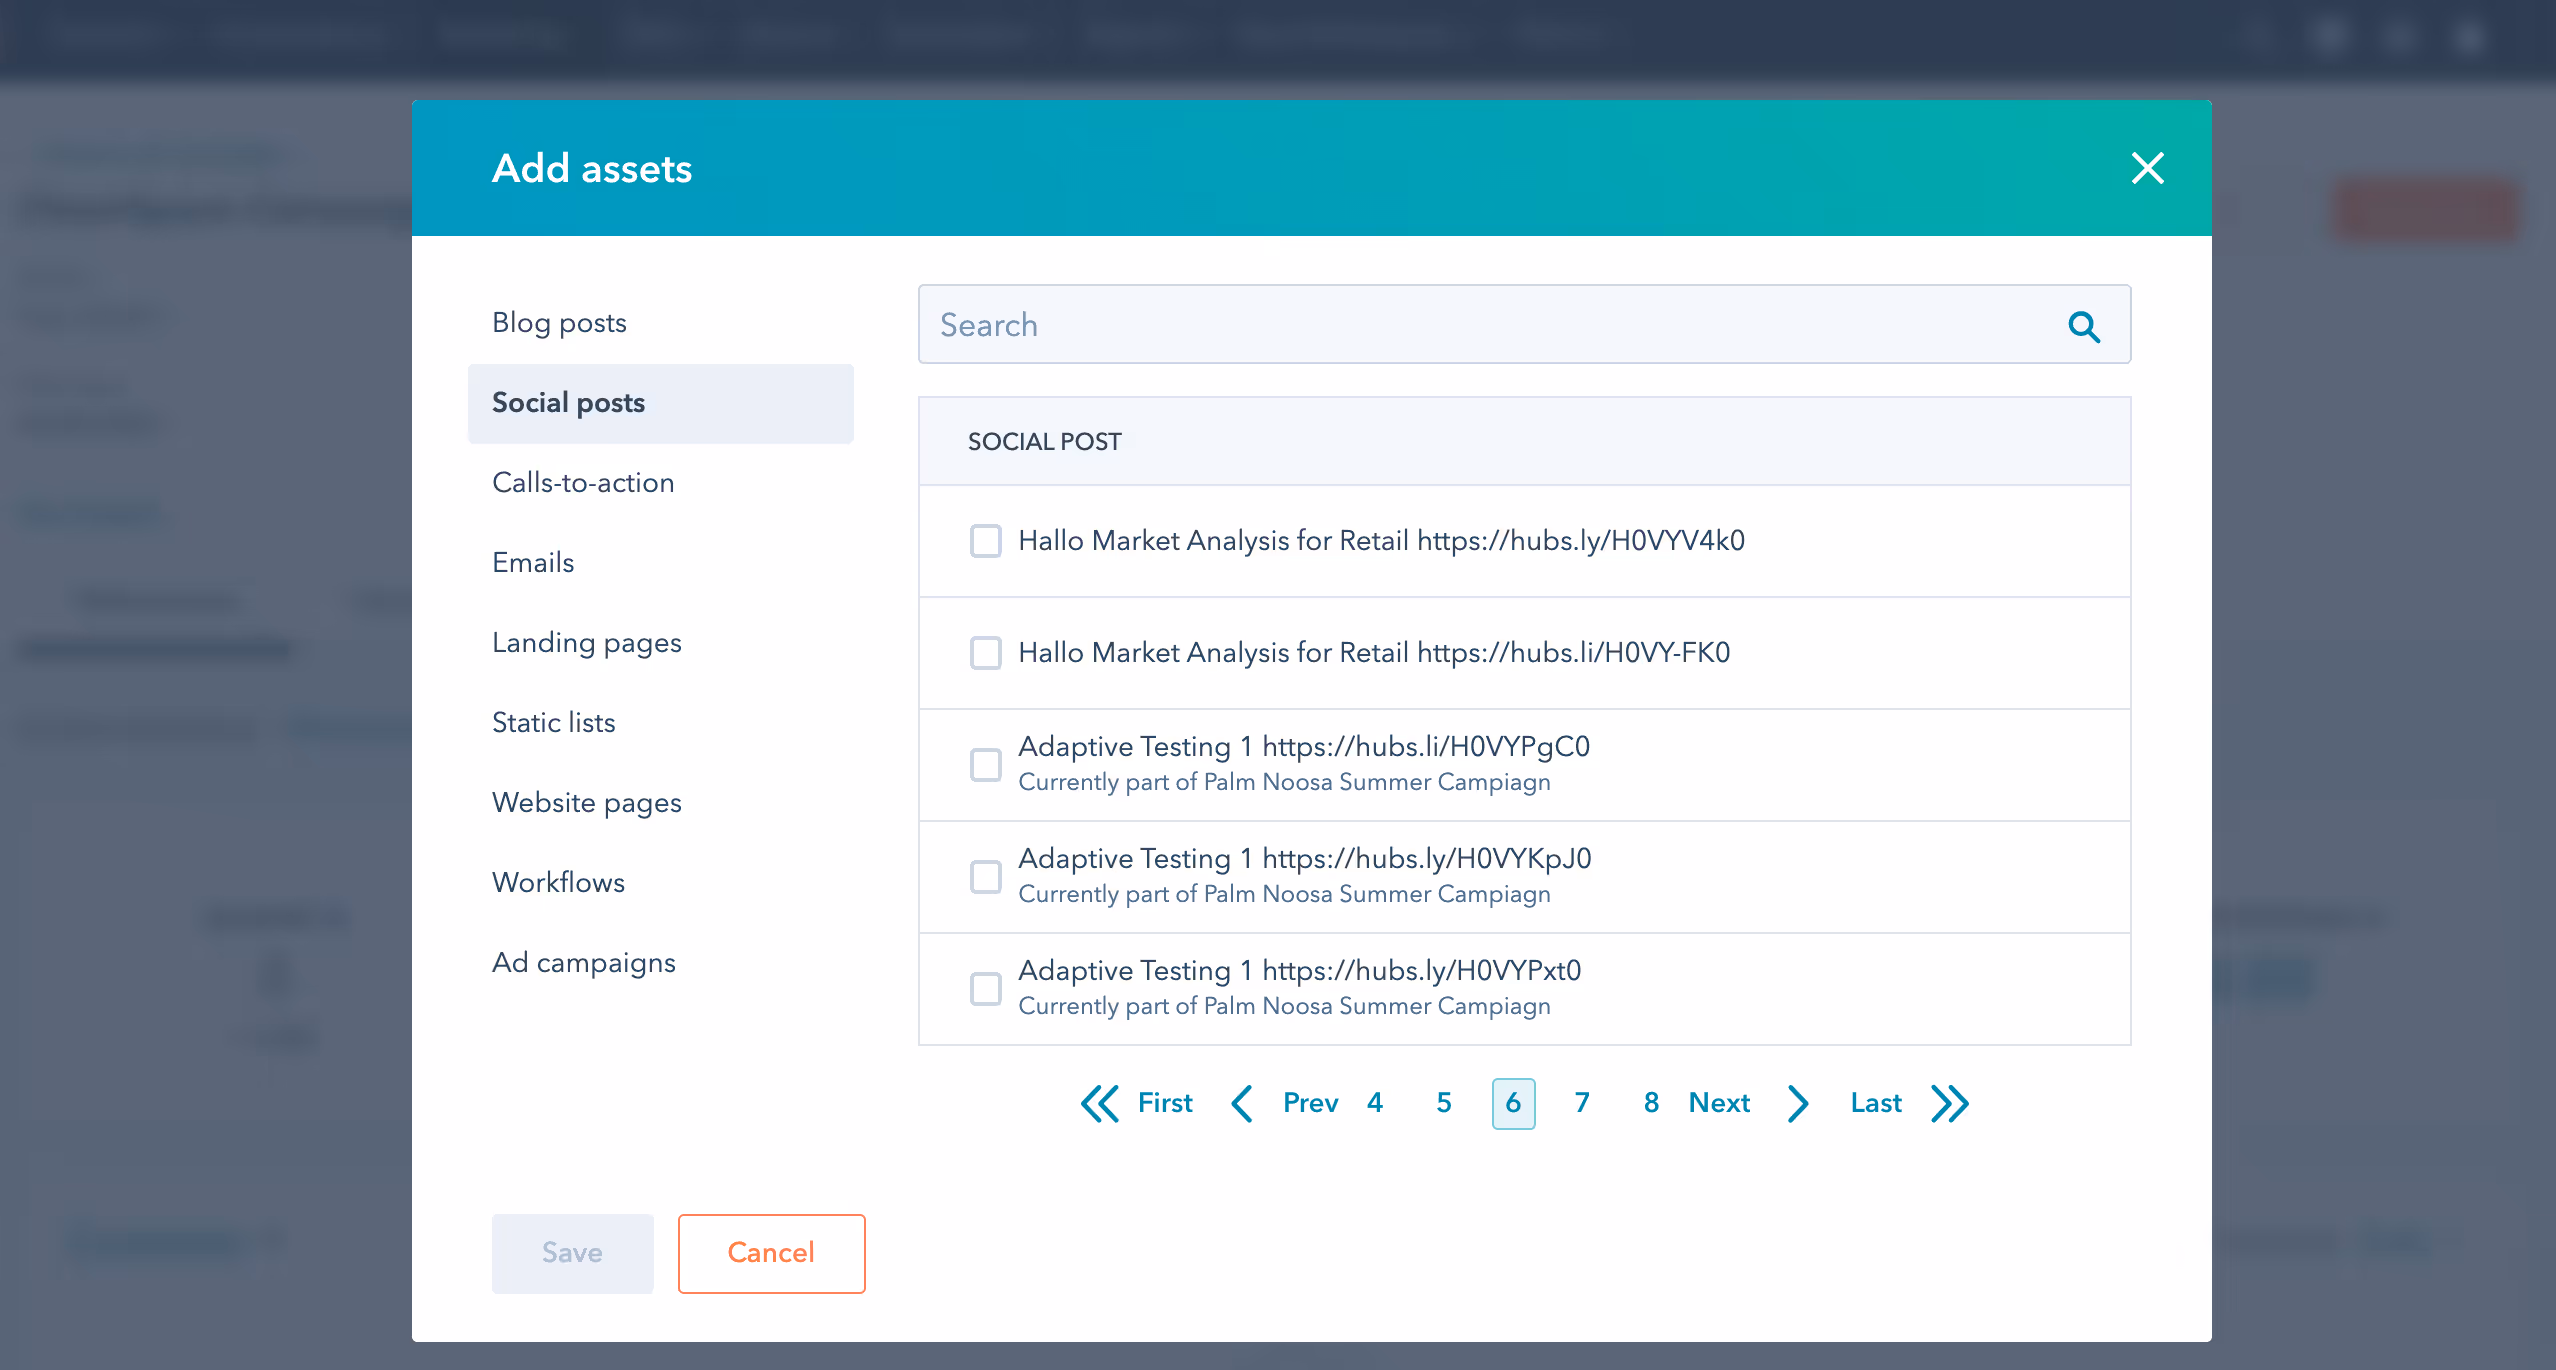
Task: Click the Cancel button
Action: tap(771, 1253)
